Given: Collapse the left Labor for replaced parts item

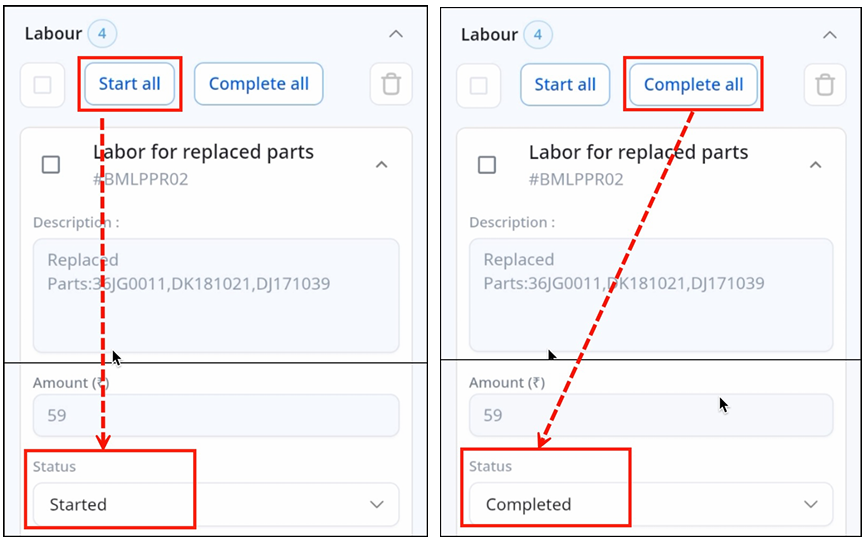Looking at the screenshot, I should 380,164.
